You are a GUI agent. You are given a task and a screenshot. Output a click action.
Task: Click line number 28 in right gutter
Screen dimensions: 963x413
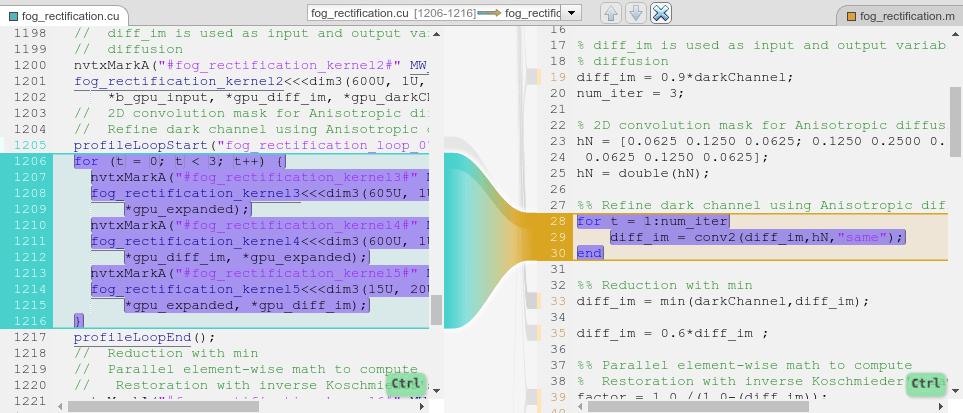point(558,221)
